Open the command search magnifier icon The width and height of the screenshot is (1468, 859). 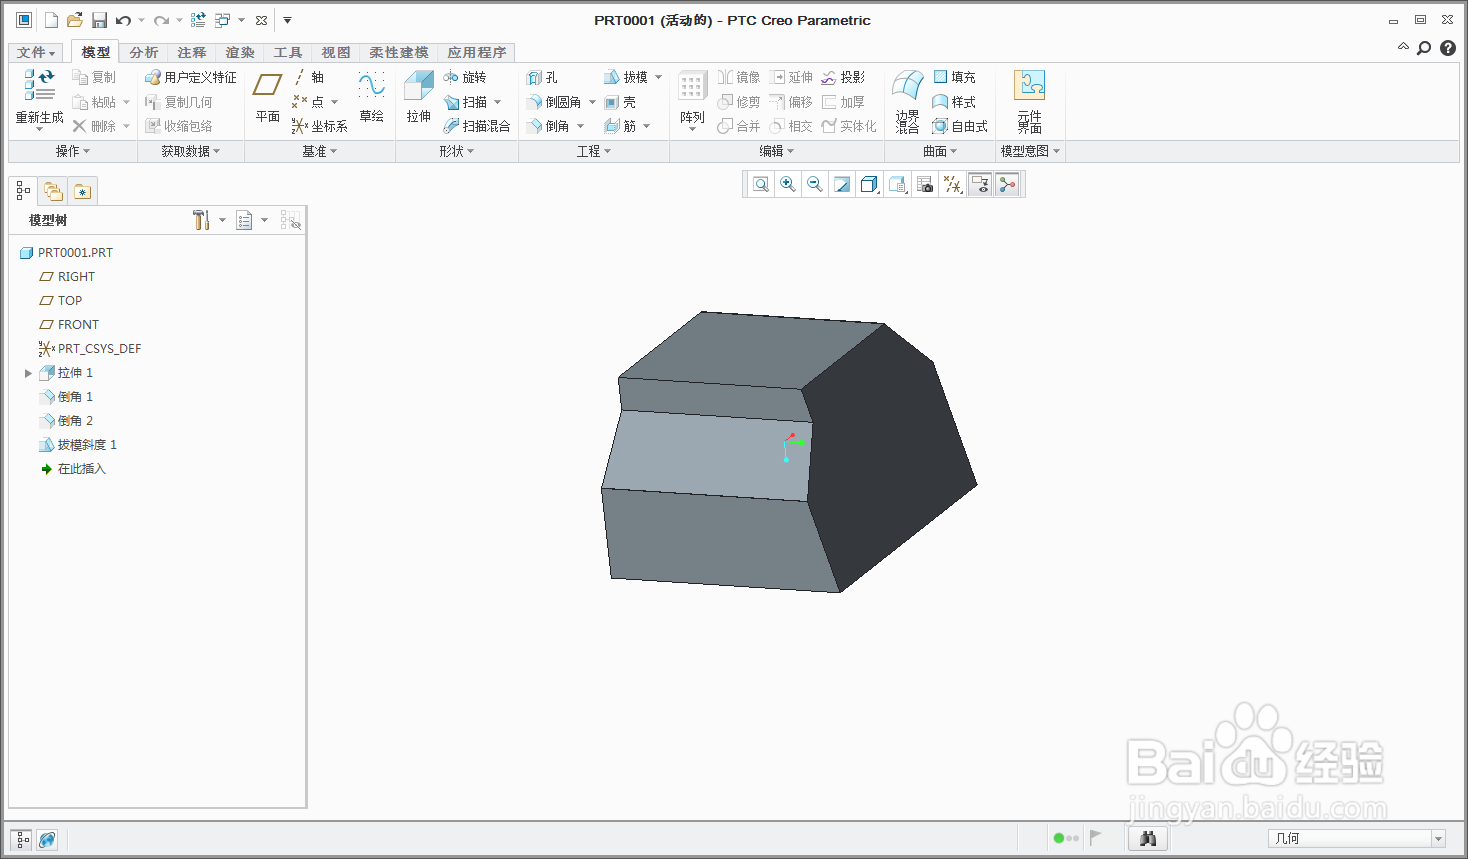pyautogui.click(x=1424, y=48)
